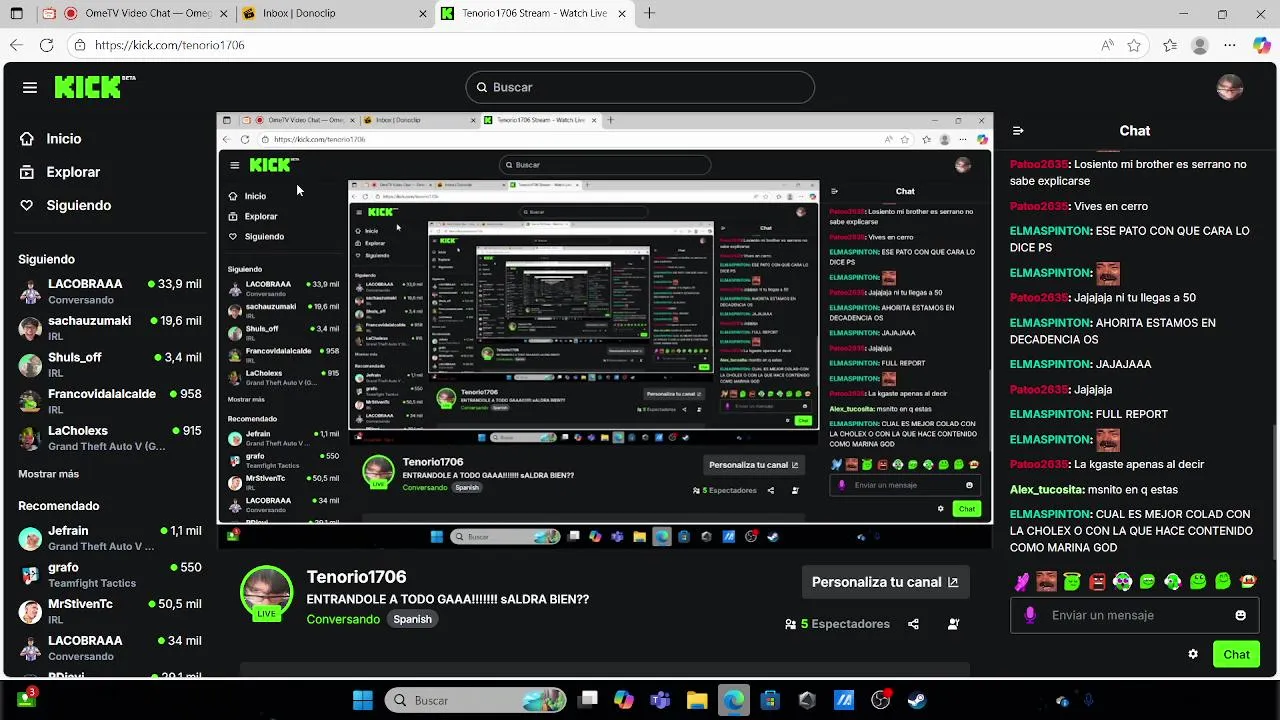Bookmark this page with the star icon
Screen dimensions: 1280x720
(x=1134, y=45)
